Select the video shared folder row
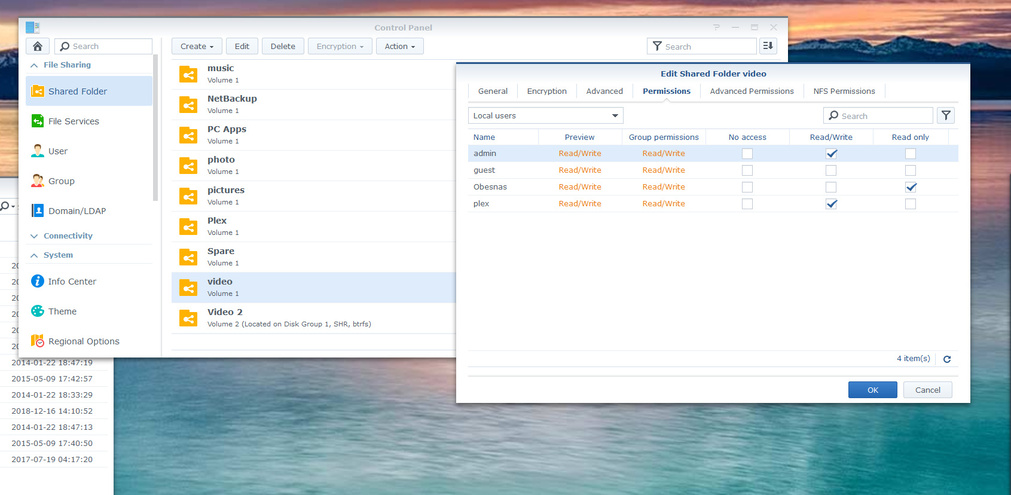1011x495 pixels. 313,287
